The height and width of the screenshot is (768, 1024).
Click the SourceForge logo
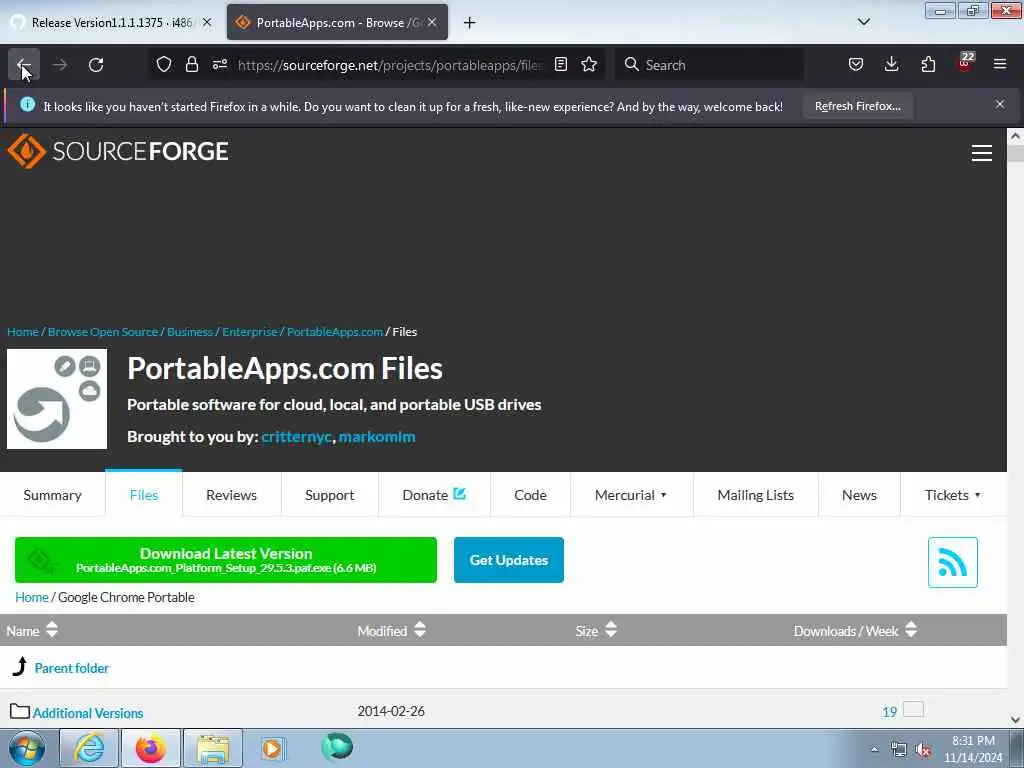(118, 152)
